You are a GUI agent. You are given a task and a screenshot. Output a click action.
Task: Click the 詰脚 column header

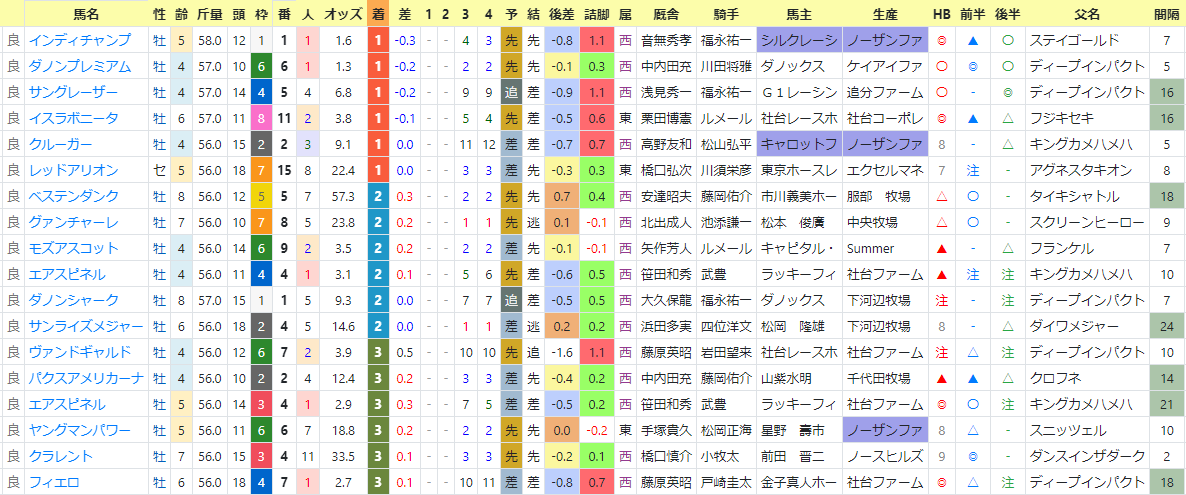[597, 14]
